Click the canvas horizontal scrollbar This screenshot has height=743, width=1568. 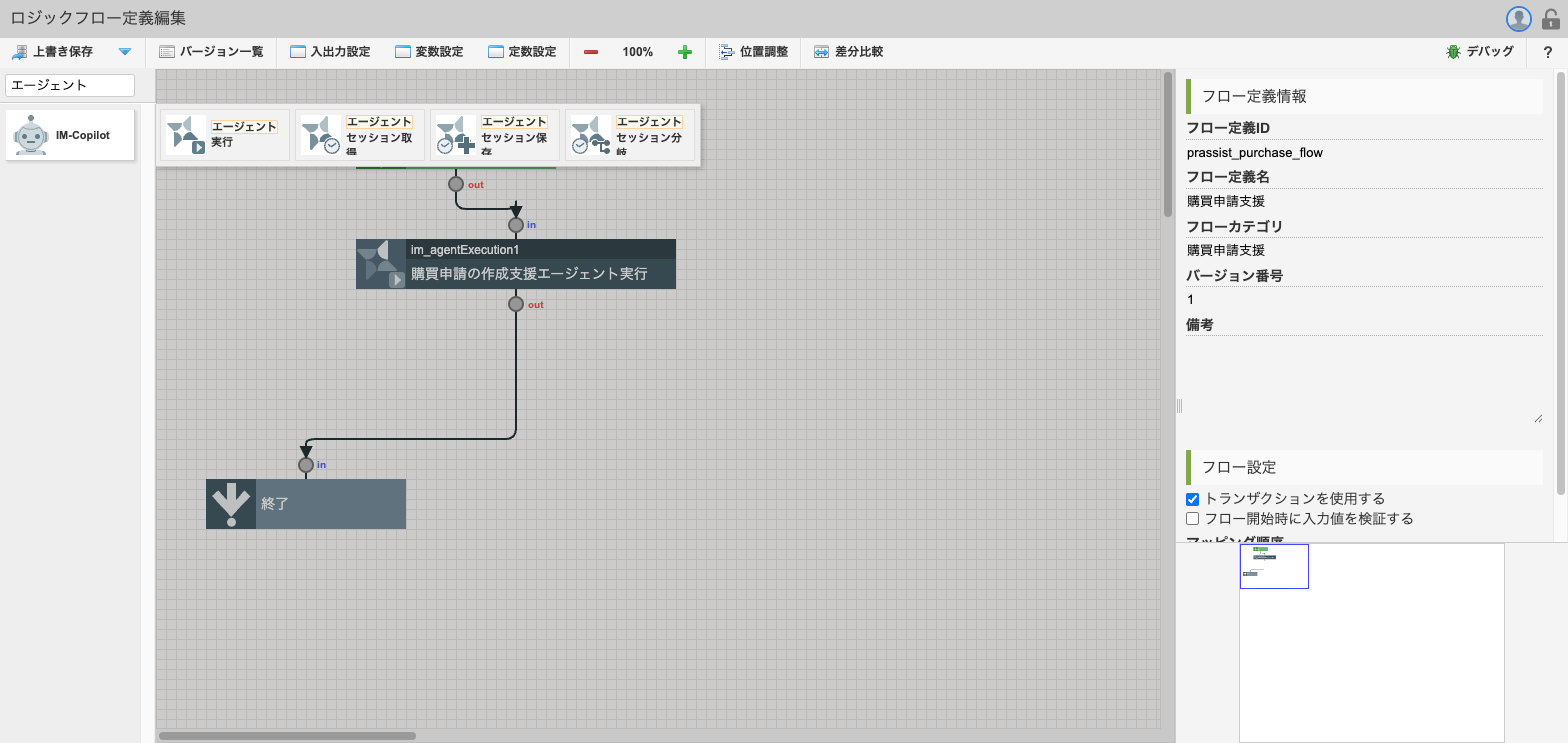click(287, 736)
